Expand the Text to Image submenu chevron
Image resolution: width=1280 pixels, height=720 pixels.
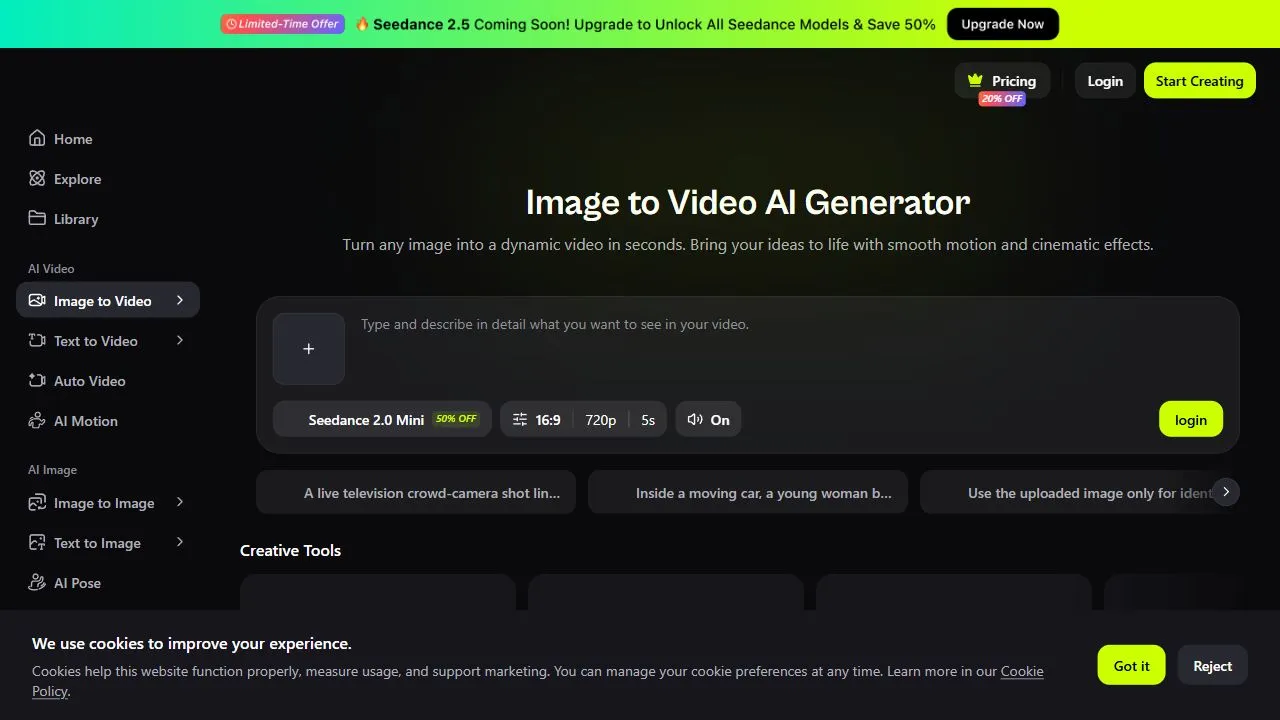click(180, 542)
